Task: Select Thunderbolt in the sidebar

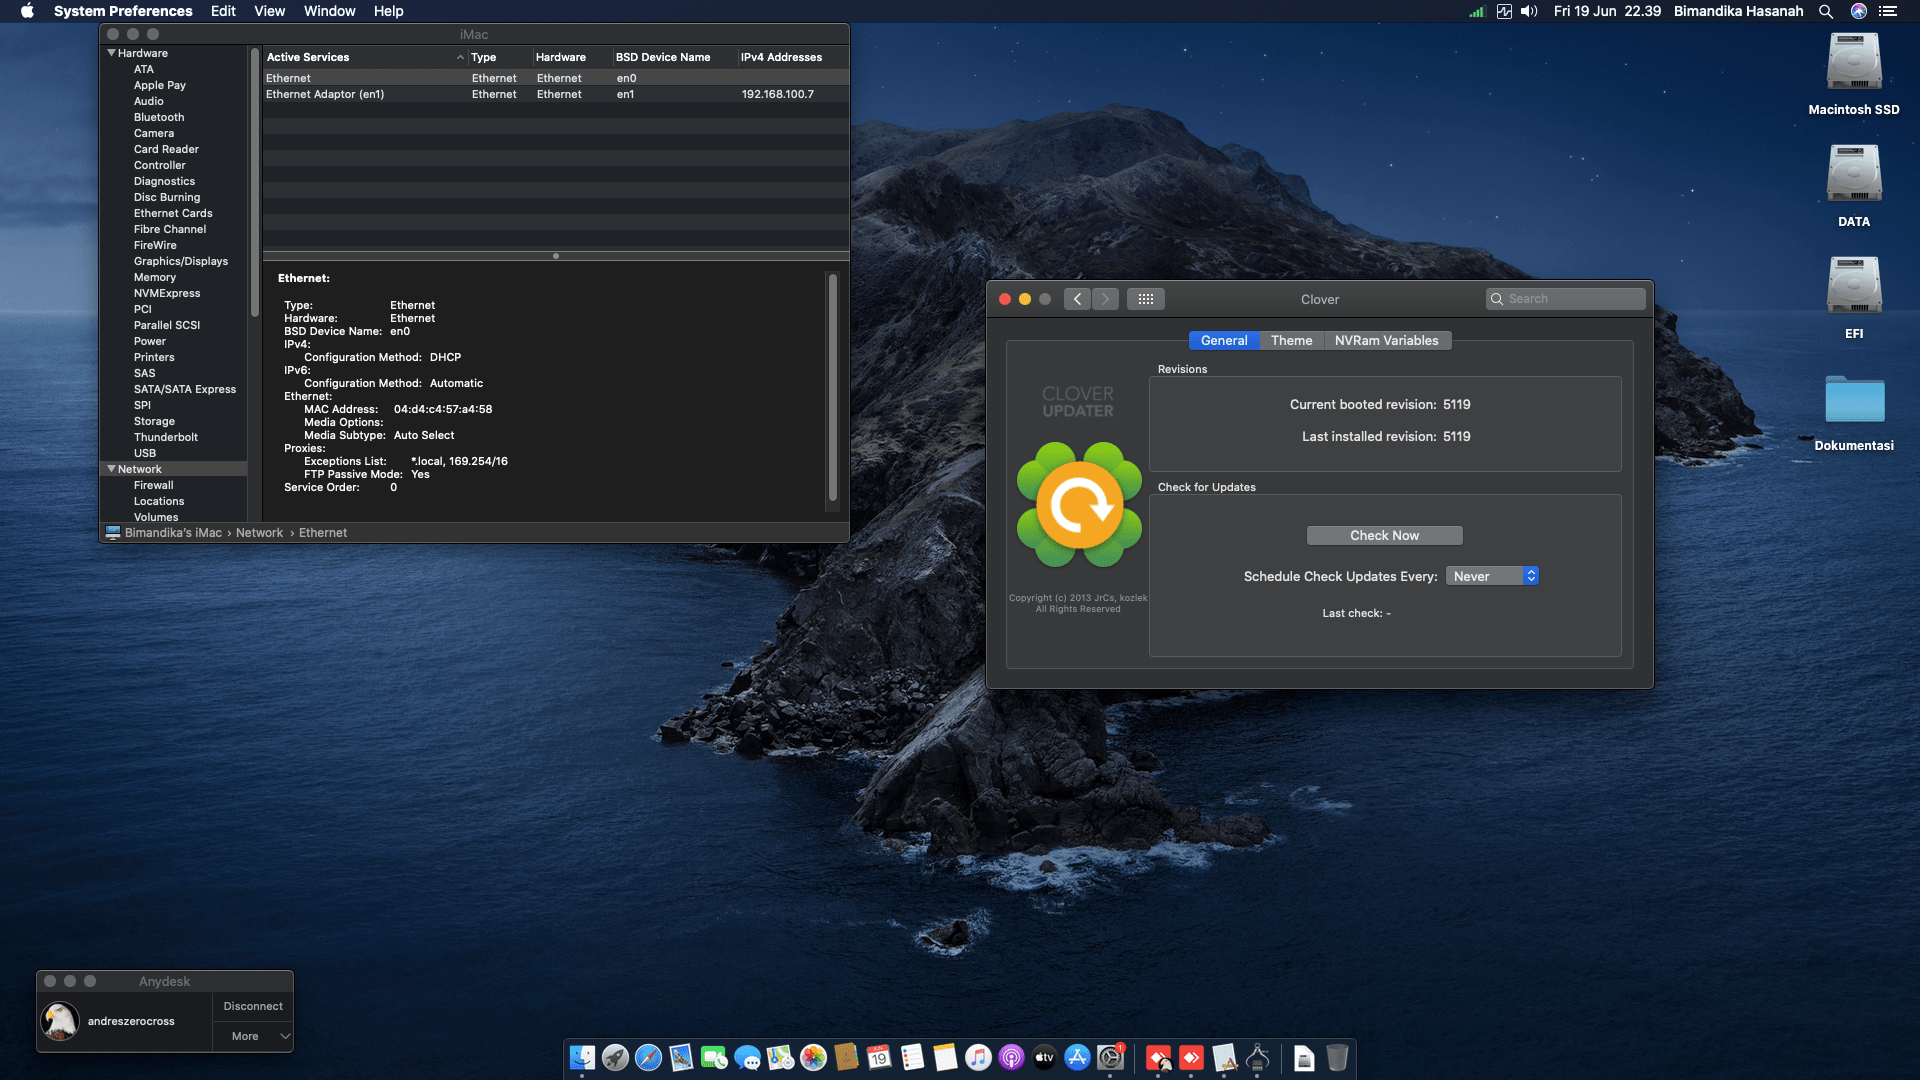Action: pyautogui.click(x=166, y=437)
